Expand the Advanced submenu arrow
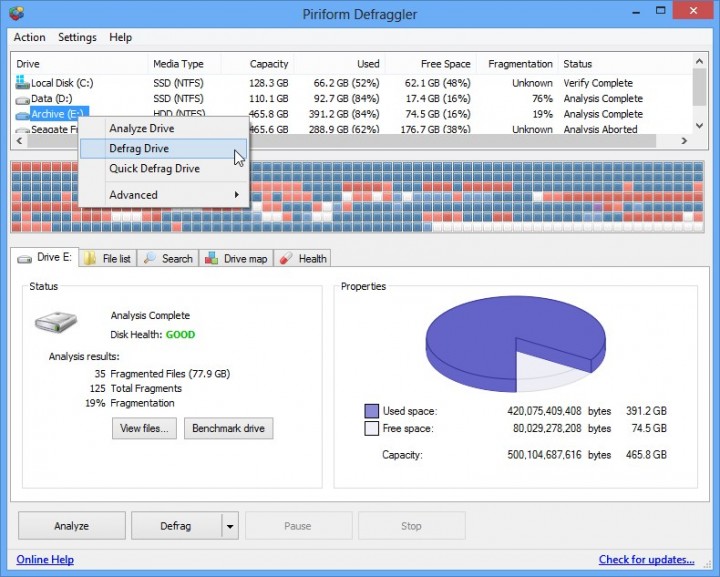 tap(236, 195)
